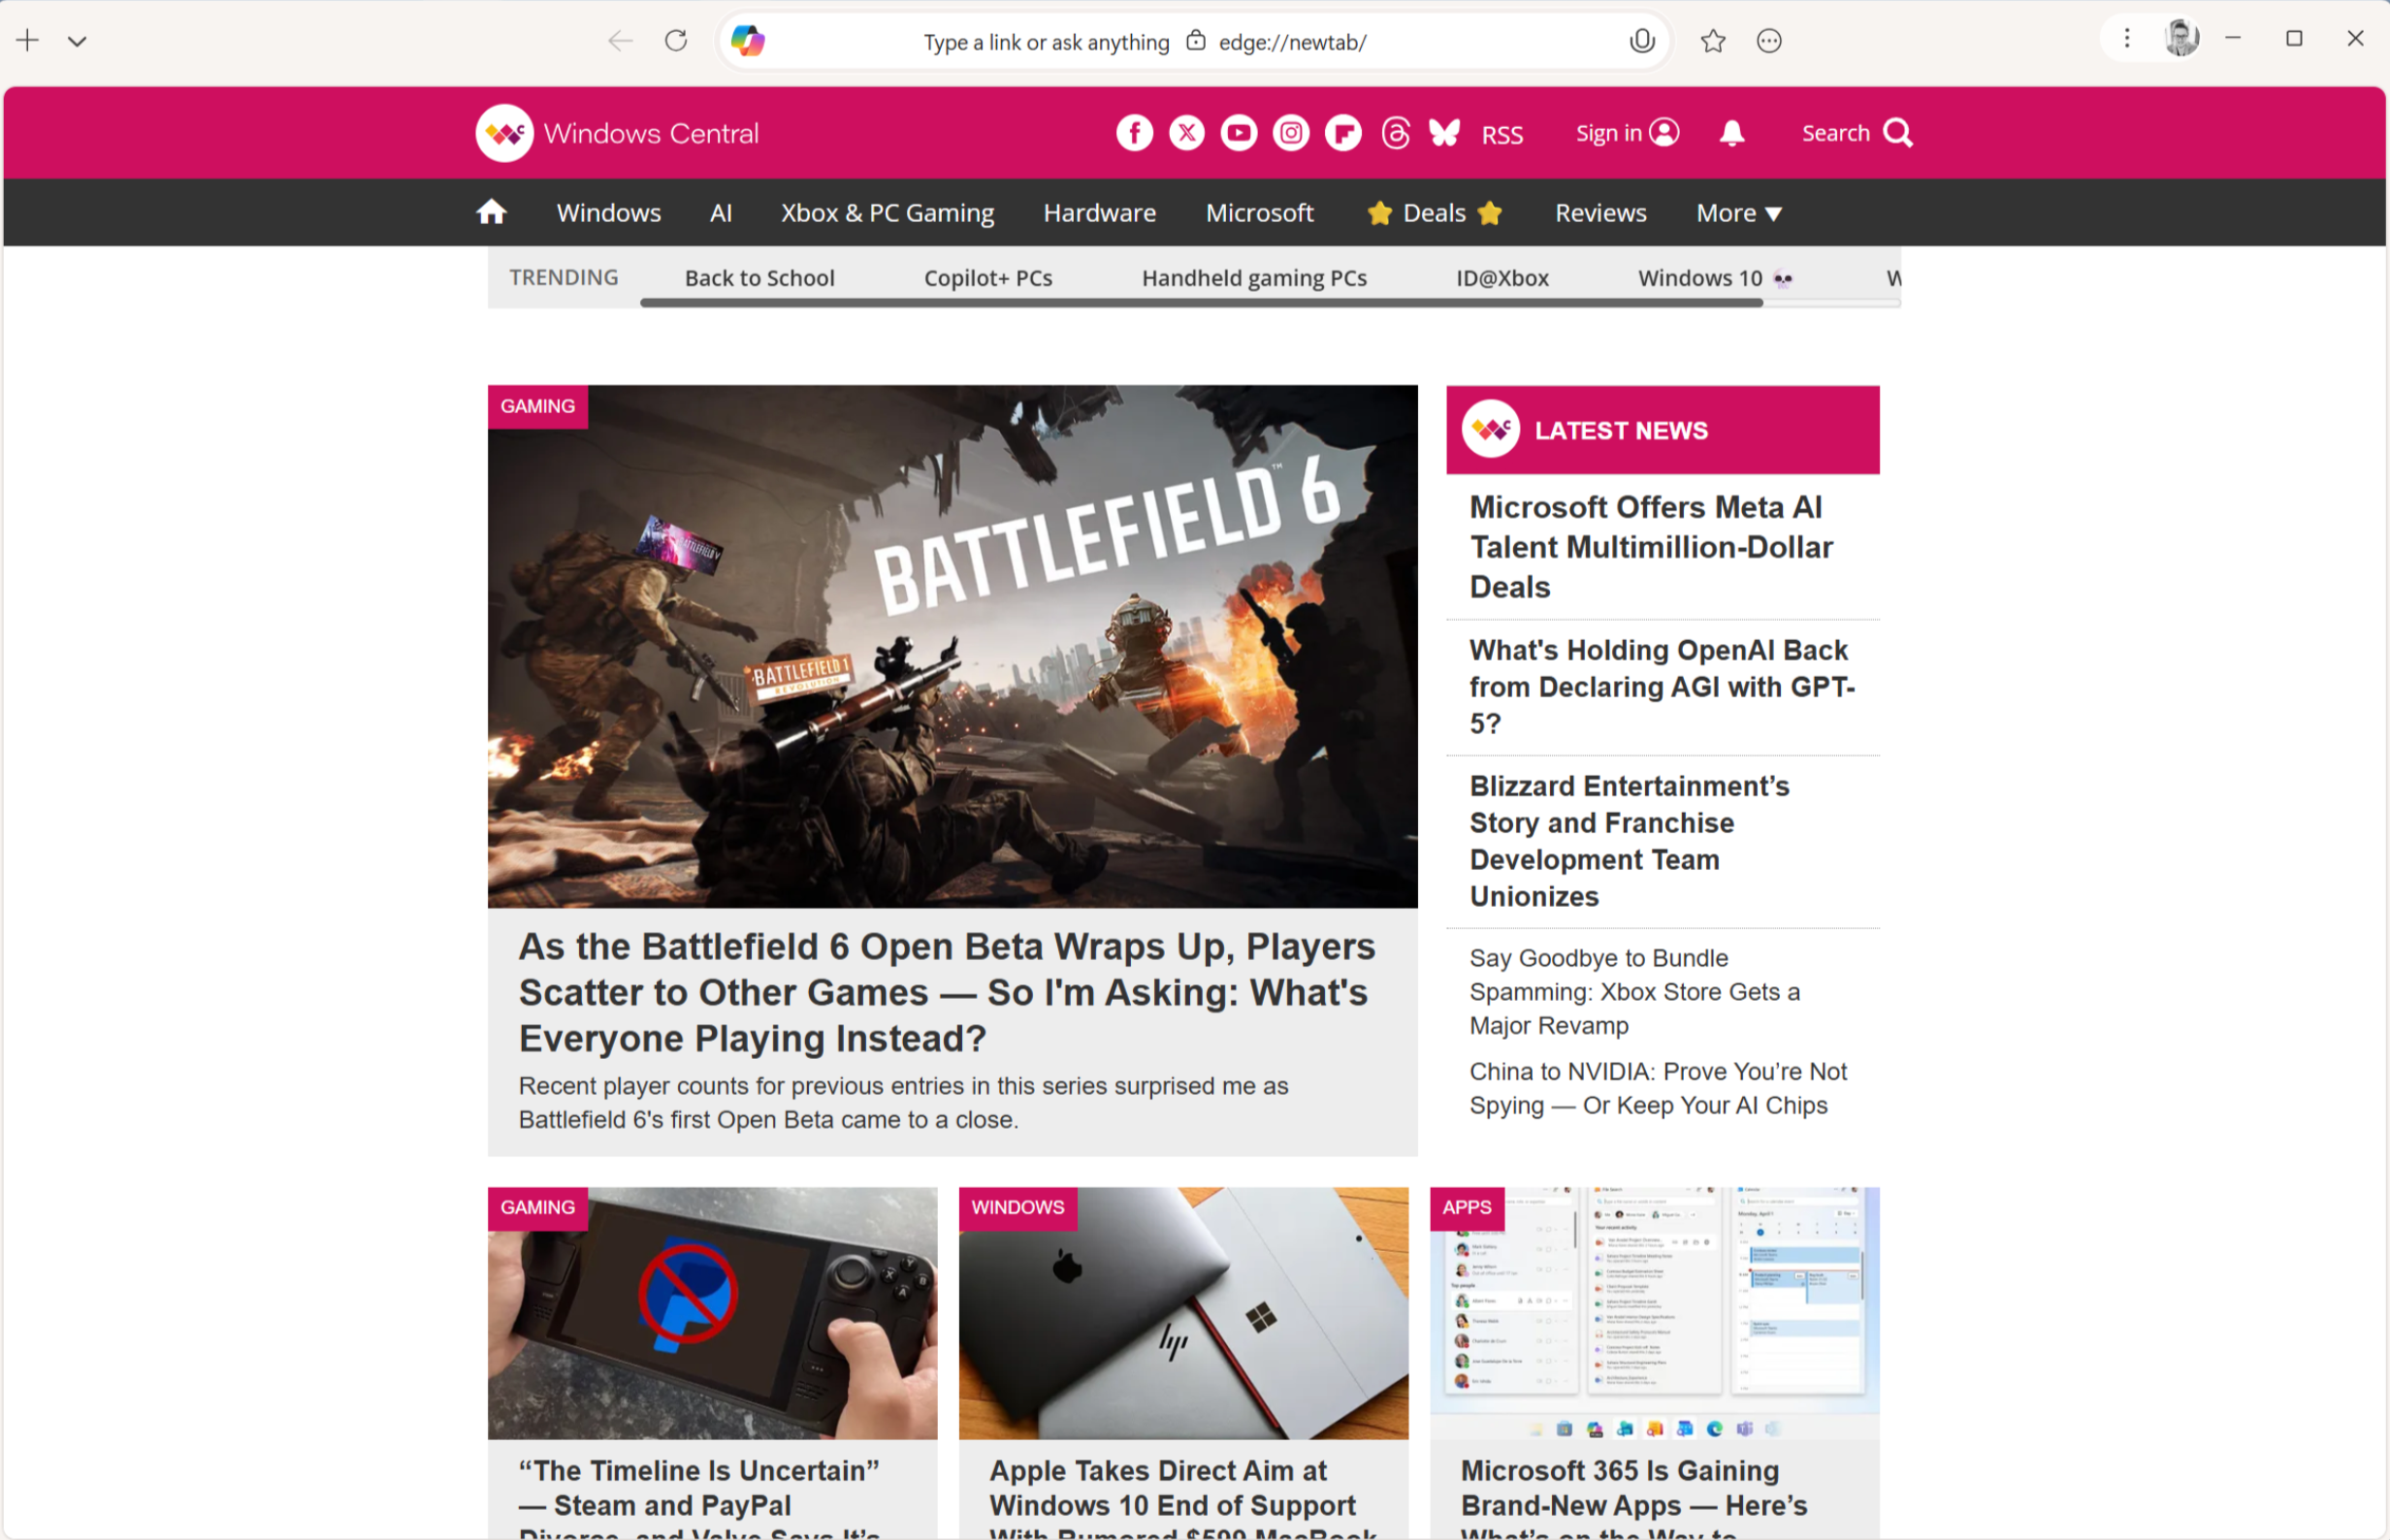Click the trending topics horizontal scrollbar
The width and height of the screenshot is (2390, 1540).
pos(1201,303)
